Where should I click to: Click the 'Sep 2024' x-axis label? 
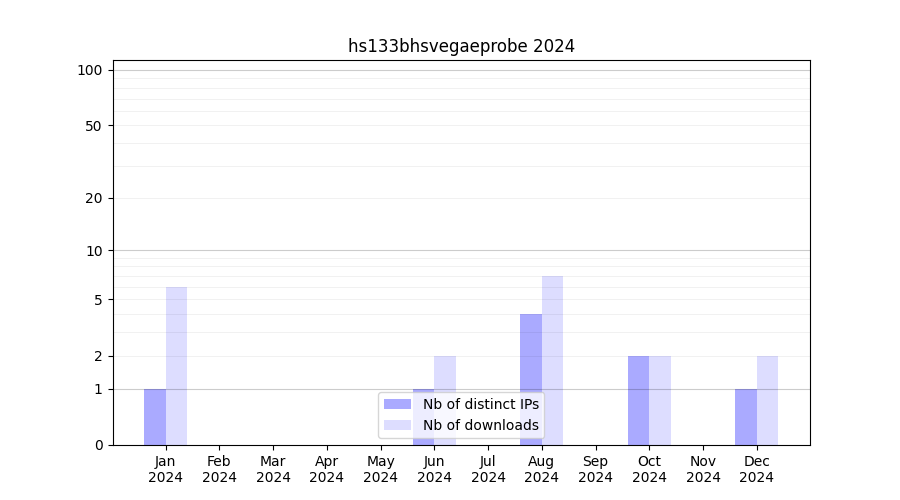(595, 469)
